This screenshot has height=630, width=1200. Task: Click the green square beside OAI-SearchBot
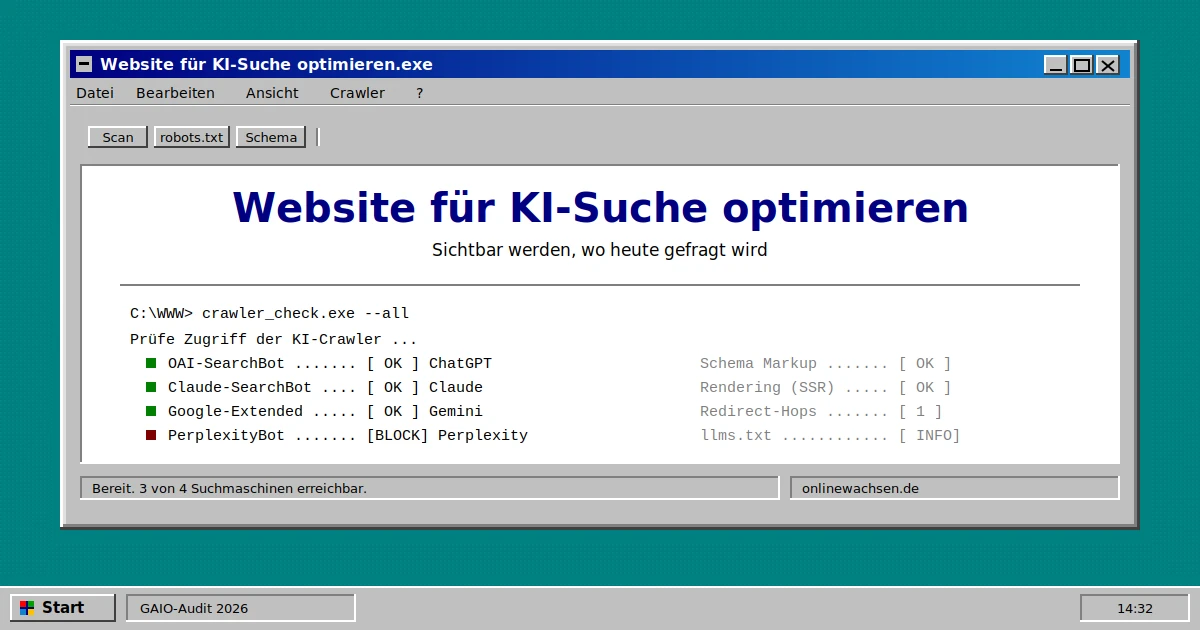[151, 363]
